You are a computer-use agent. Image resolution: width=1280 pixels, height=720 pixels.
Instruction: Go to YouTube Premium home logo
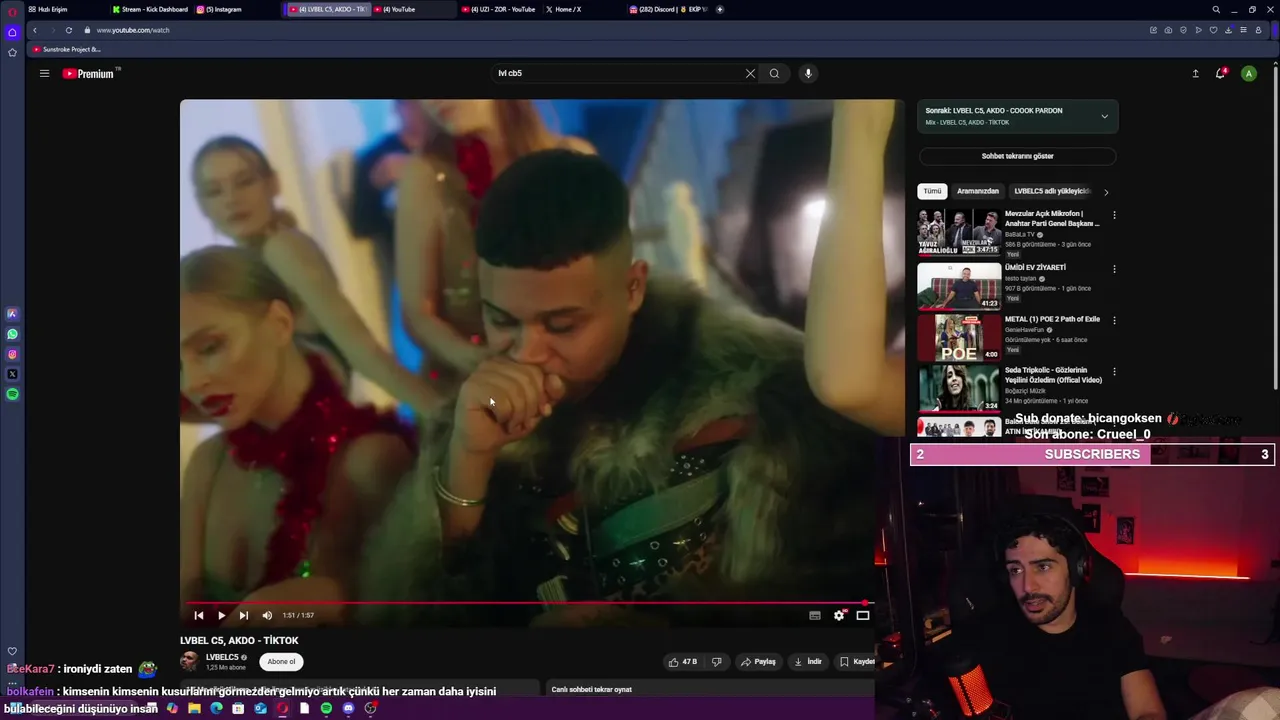[89, 73]
